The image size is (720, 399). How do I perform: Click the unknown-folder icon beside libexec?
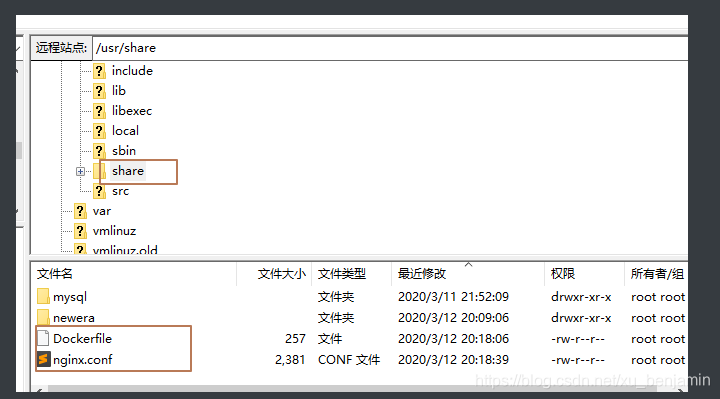point(99,111)
